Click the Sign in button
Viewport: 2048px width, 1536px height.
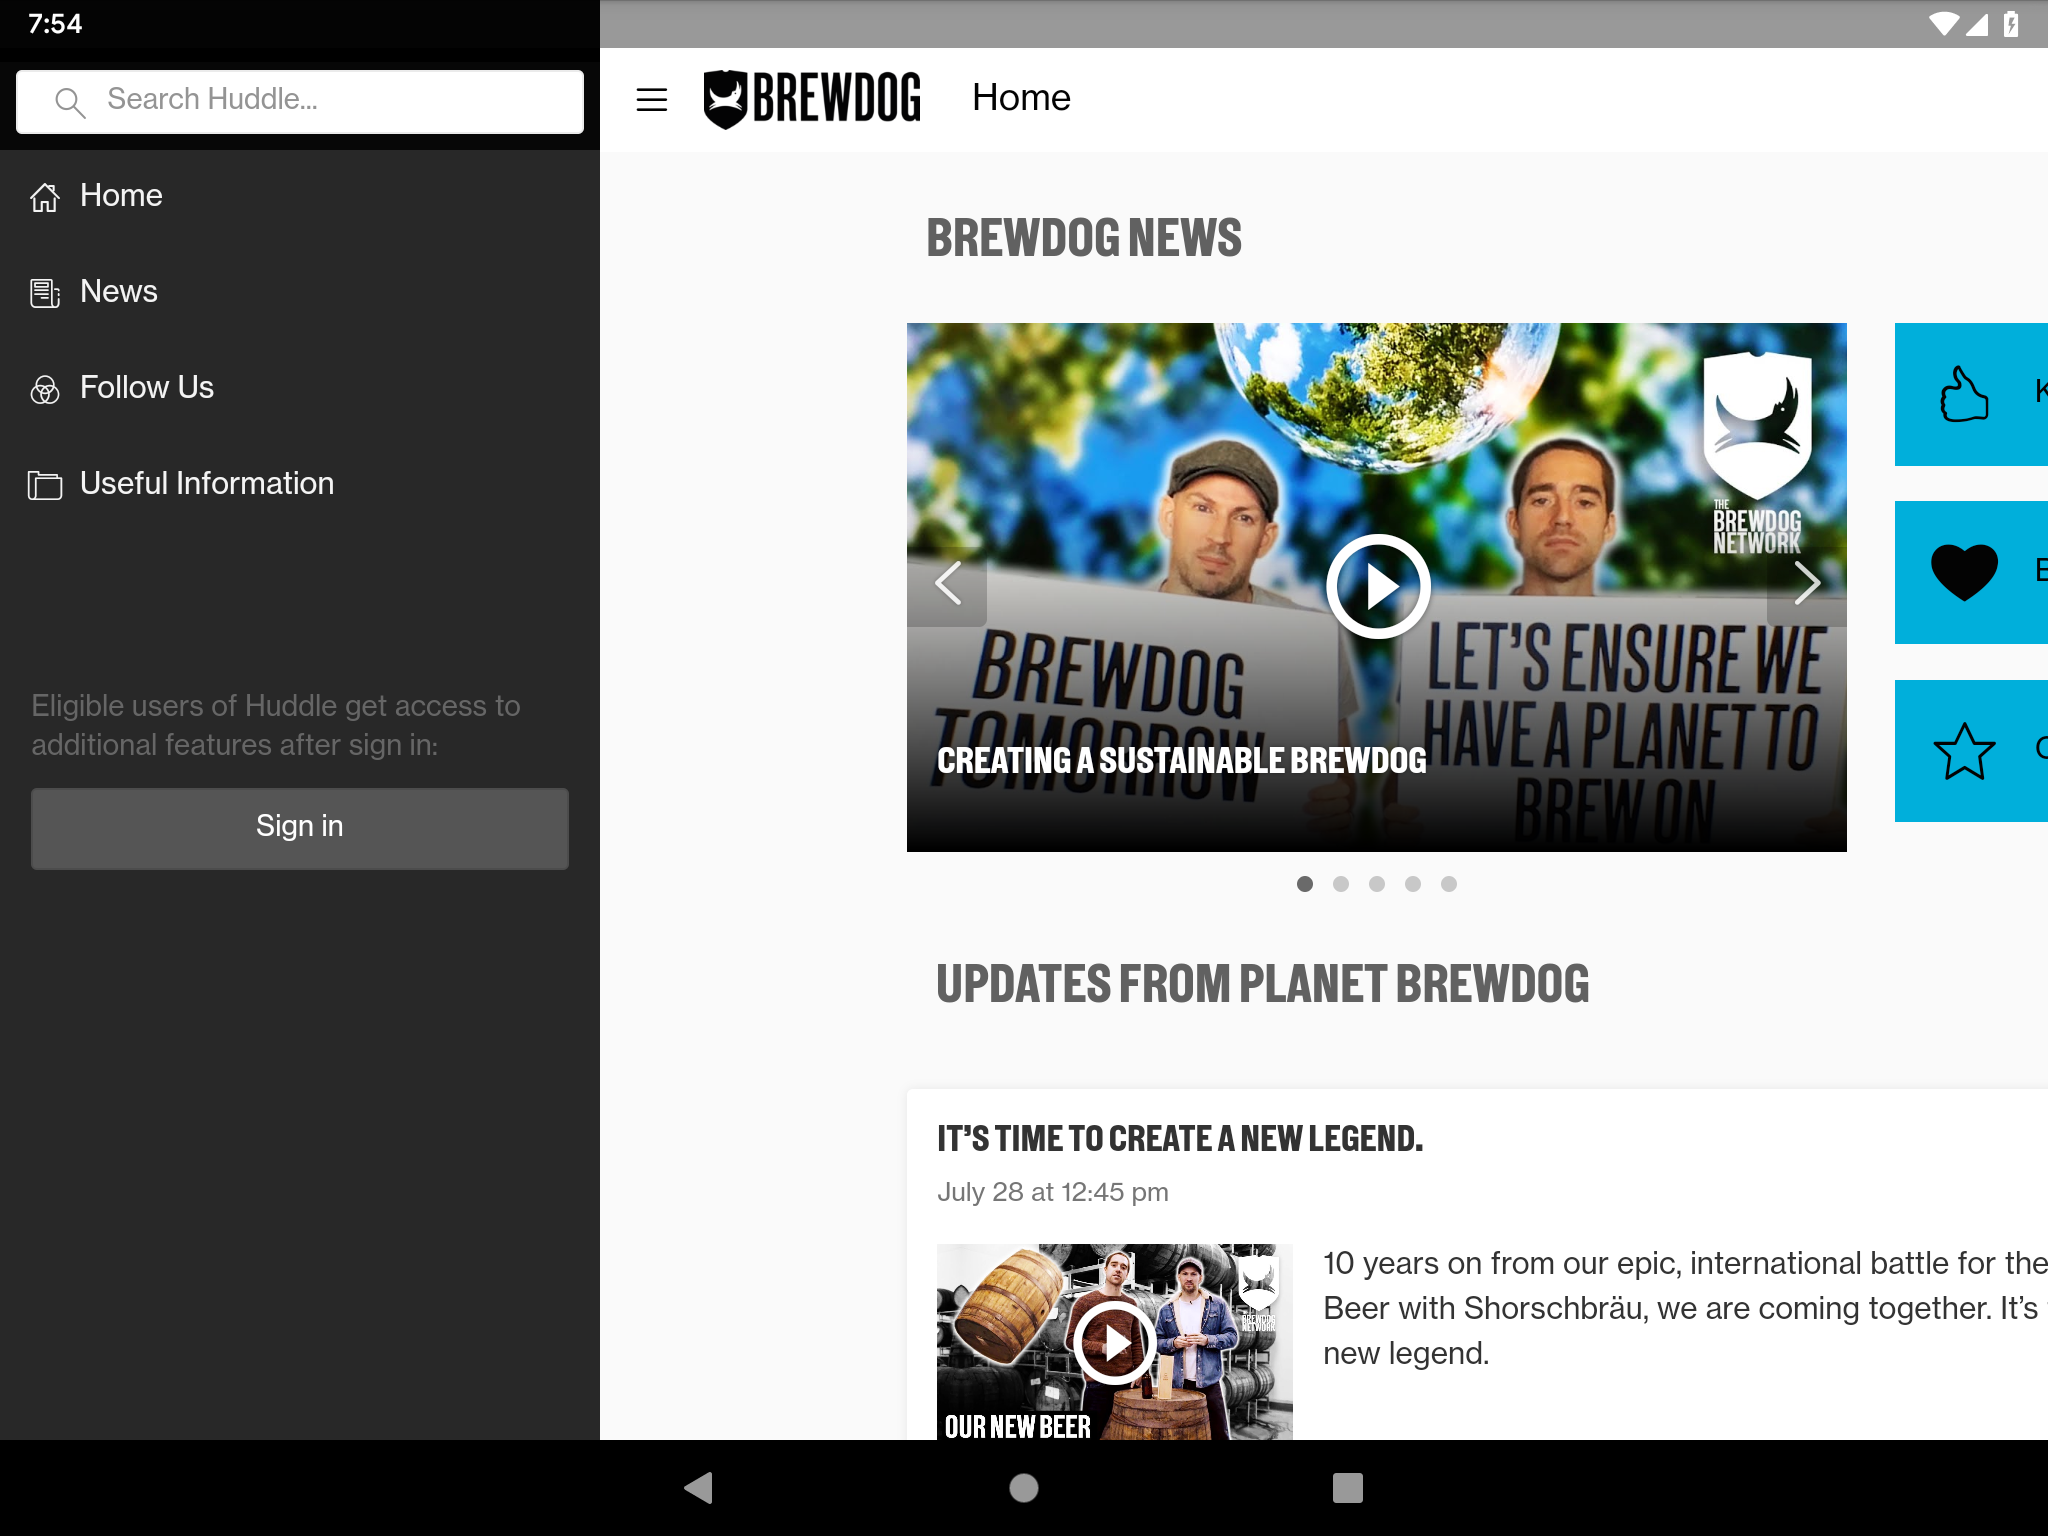click(300, 828)
